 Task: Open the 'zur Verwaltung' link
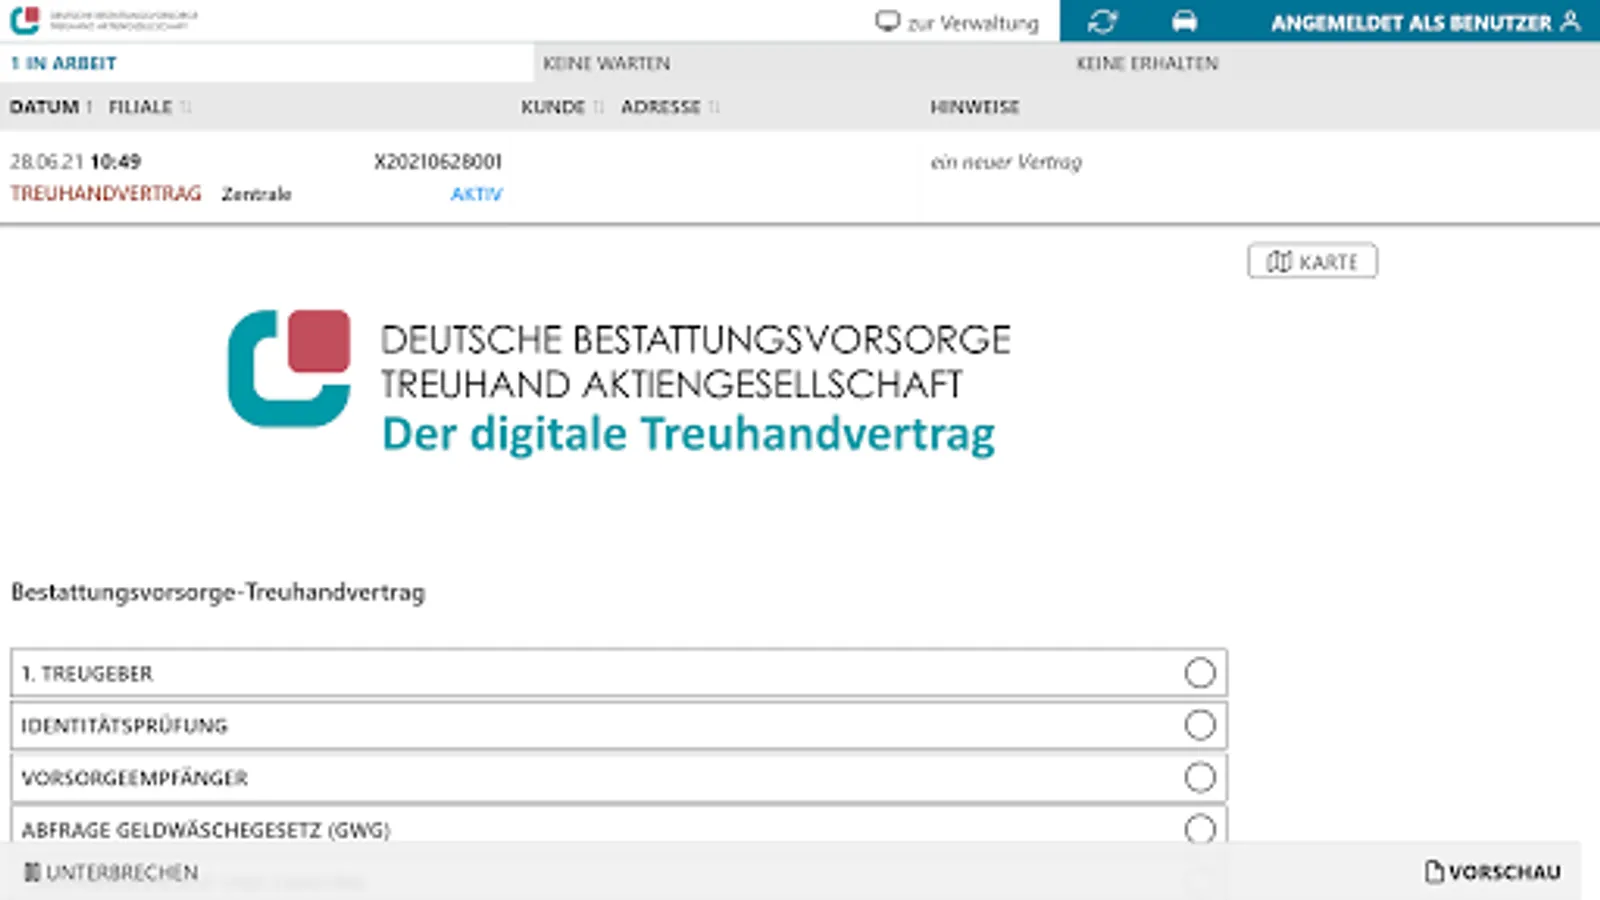(957, 22)
